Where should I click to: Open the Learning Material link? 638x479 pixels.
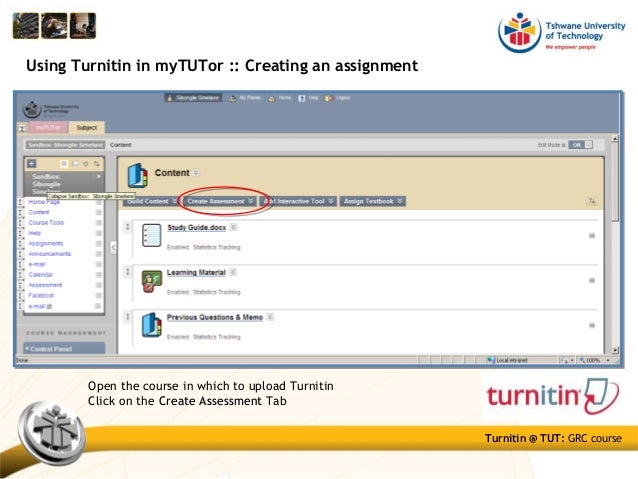[196, 272]
